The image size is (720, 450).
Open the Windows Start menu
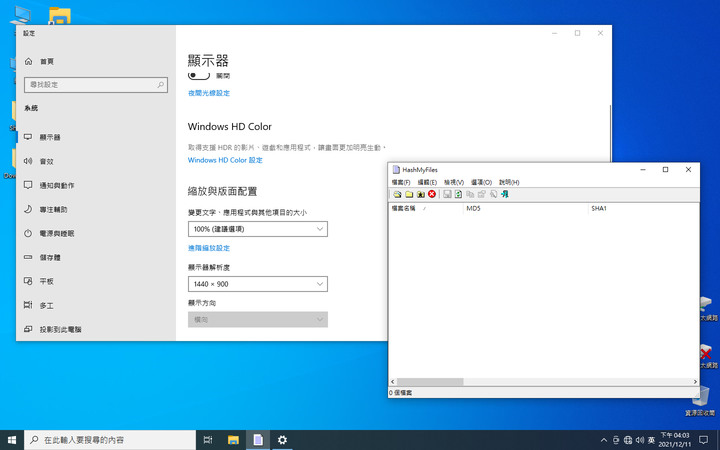[x=11, y=440]
